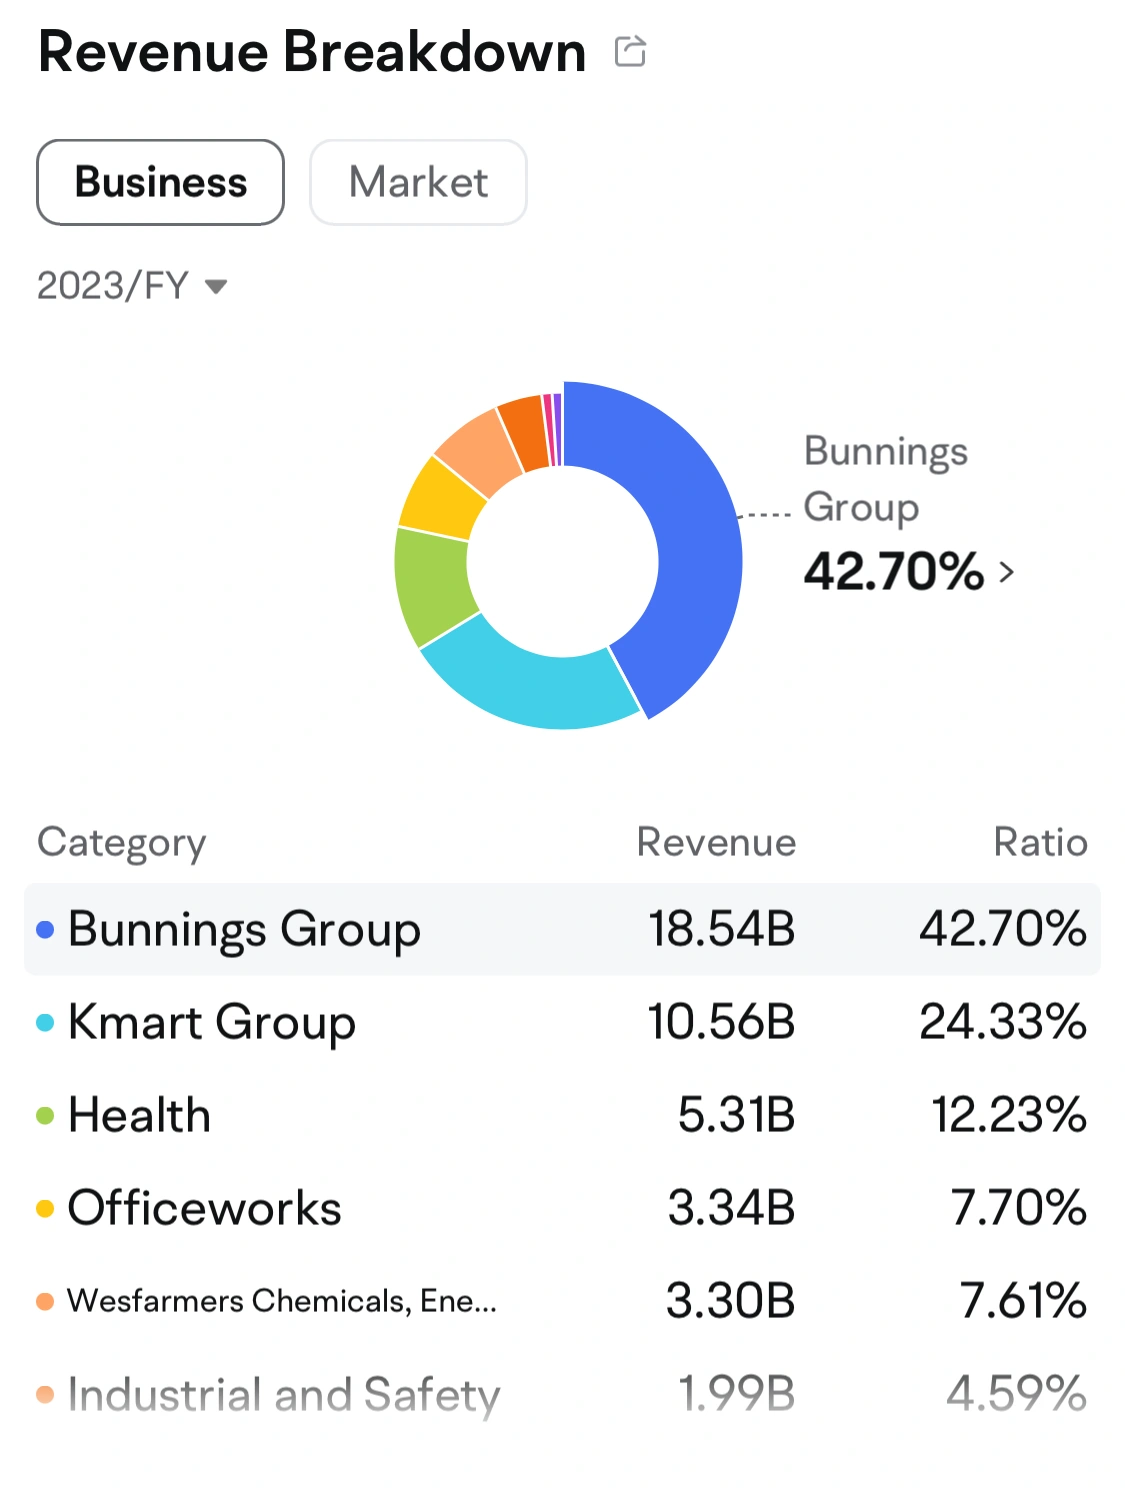Click the 10.56B revenue value

tap(721, 1022)
